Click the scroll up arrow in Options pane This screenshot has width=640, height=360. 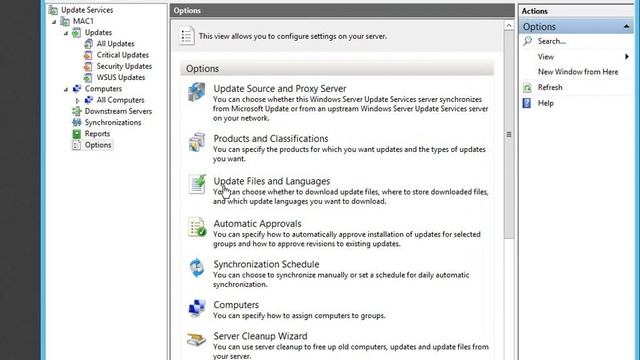(509, 26)
